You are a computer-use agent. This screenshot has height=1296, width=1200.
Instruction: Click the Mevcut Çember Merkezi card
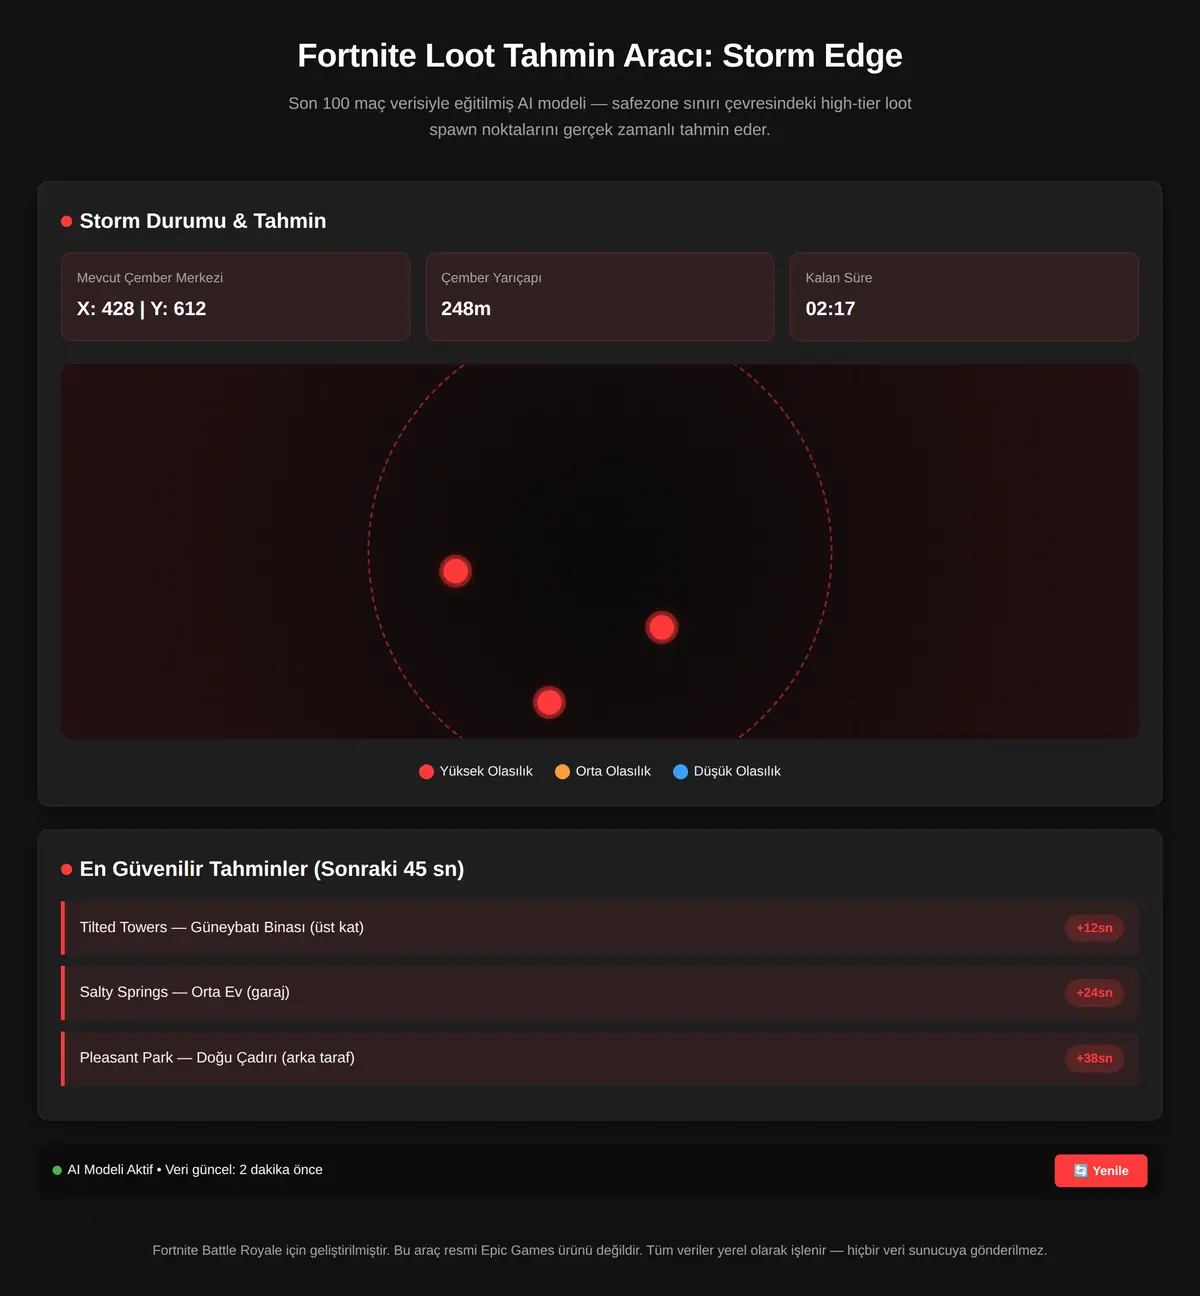(236, 296)
